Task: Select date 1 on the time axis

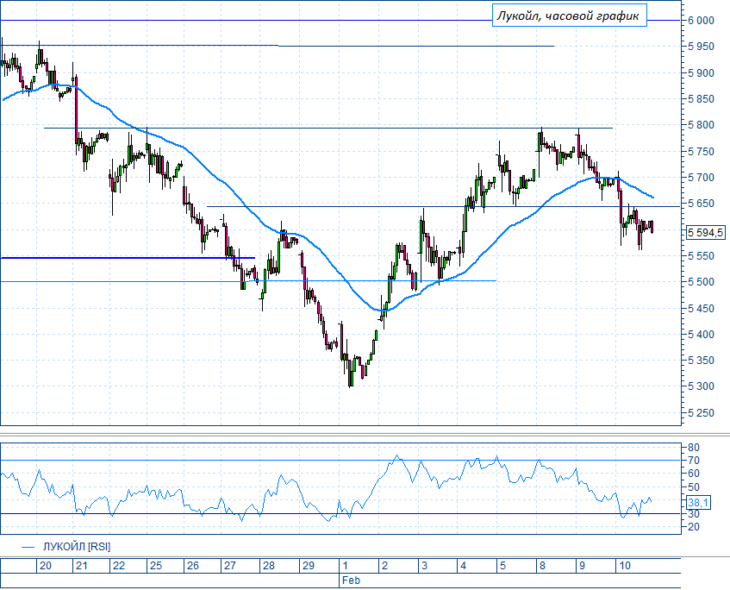Action: coord(345,566)
